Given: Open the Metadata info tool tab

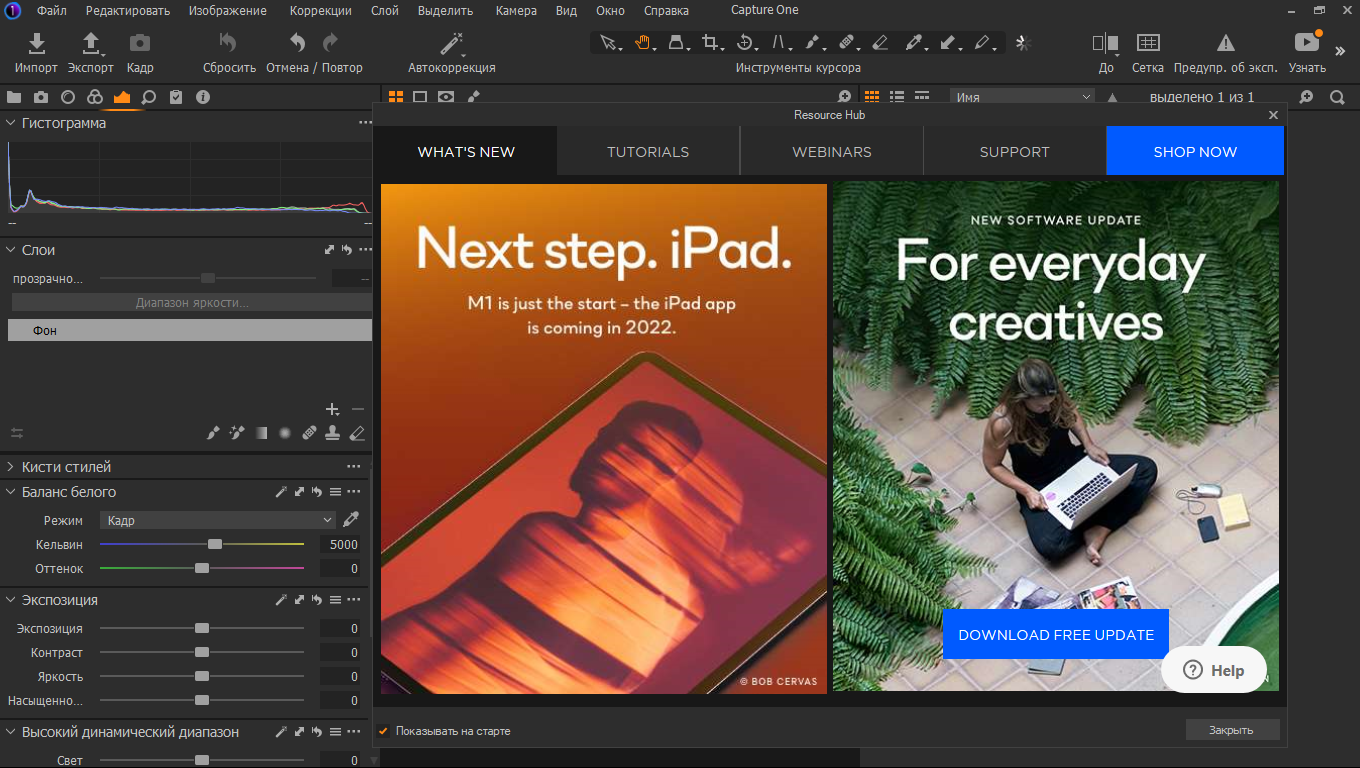Looking at the screenshot, I should pos(203,97).
